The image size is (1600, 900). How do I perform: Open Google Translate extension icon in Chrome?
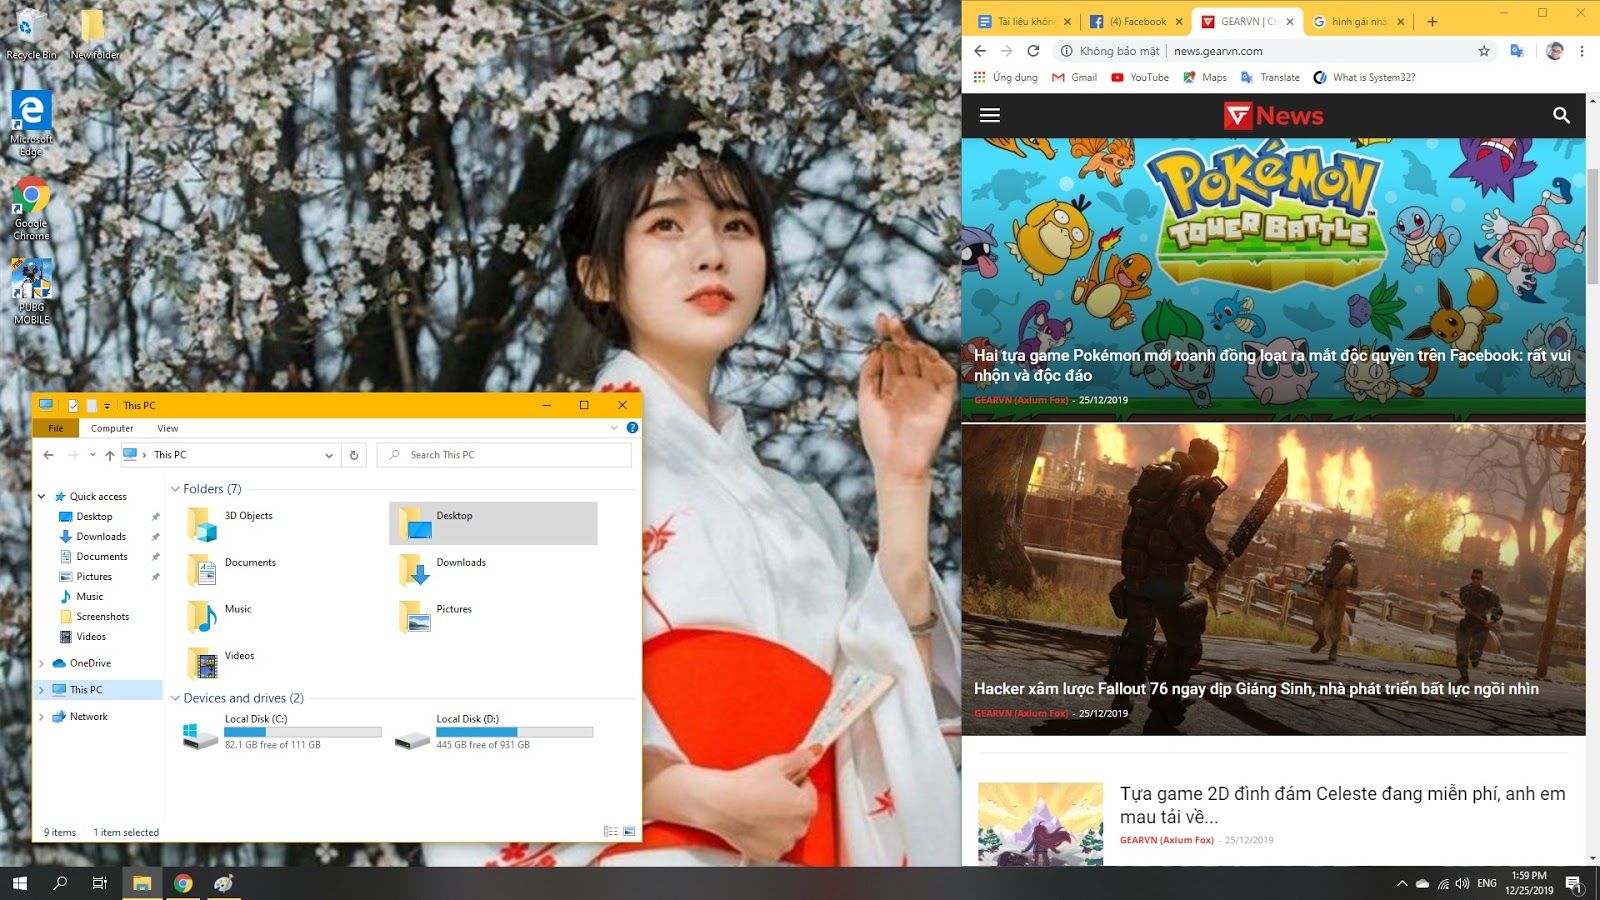[x=1517, y=51]
